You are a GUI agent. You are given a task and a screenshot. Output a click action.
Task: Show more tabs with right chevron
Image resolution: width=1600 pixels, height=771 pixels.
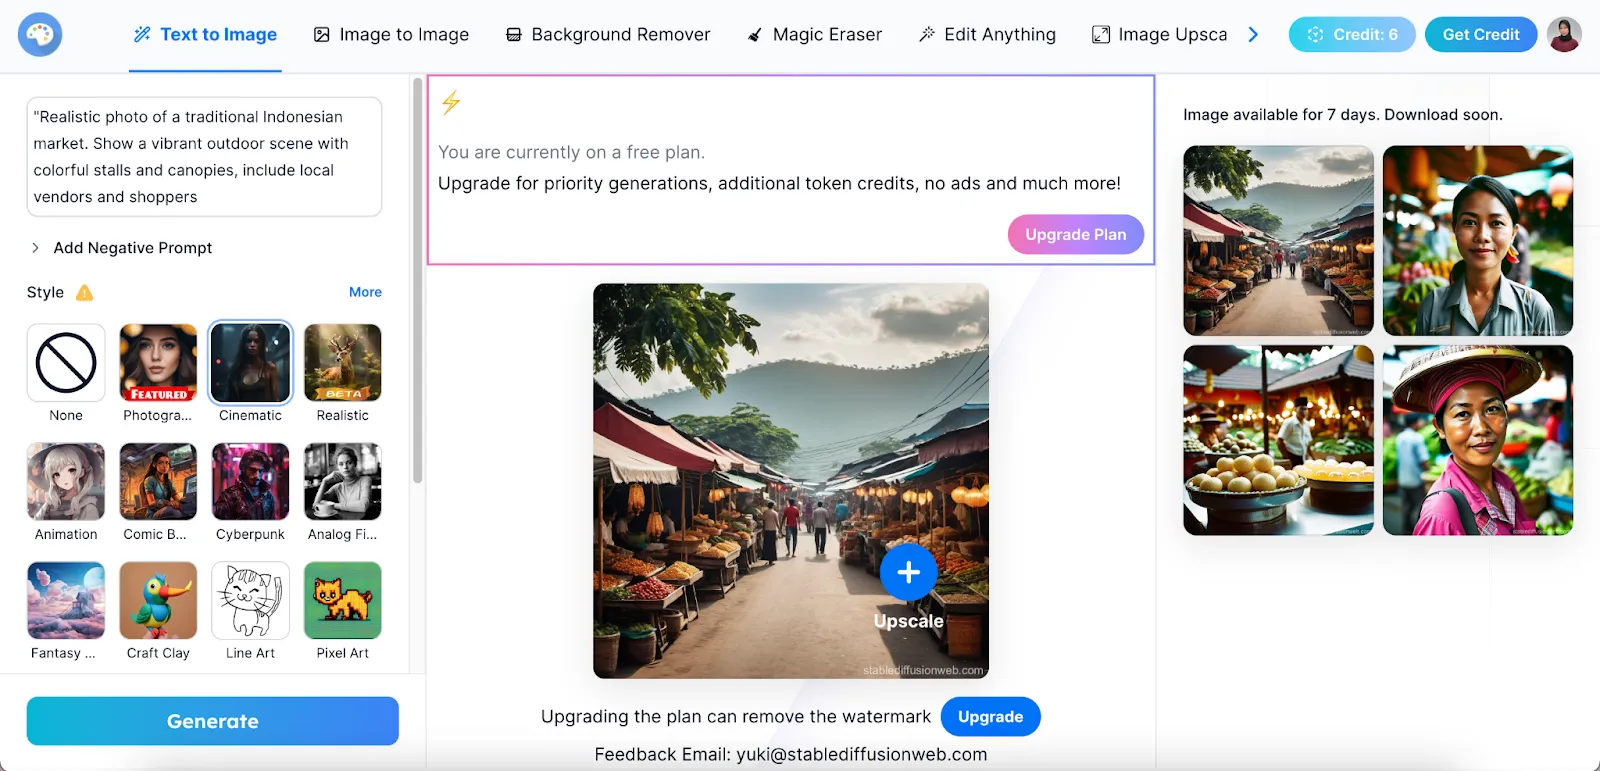[1253, 35]
